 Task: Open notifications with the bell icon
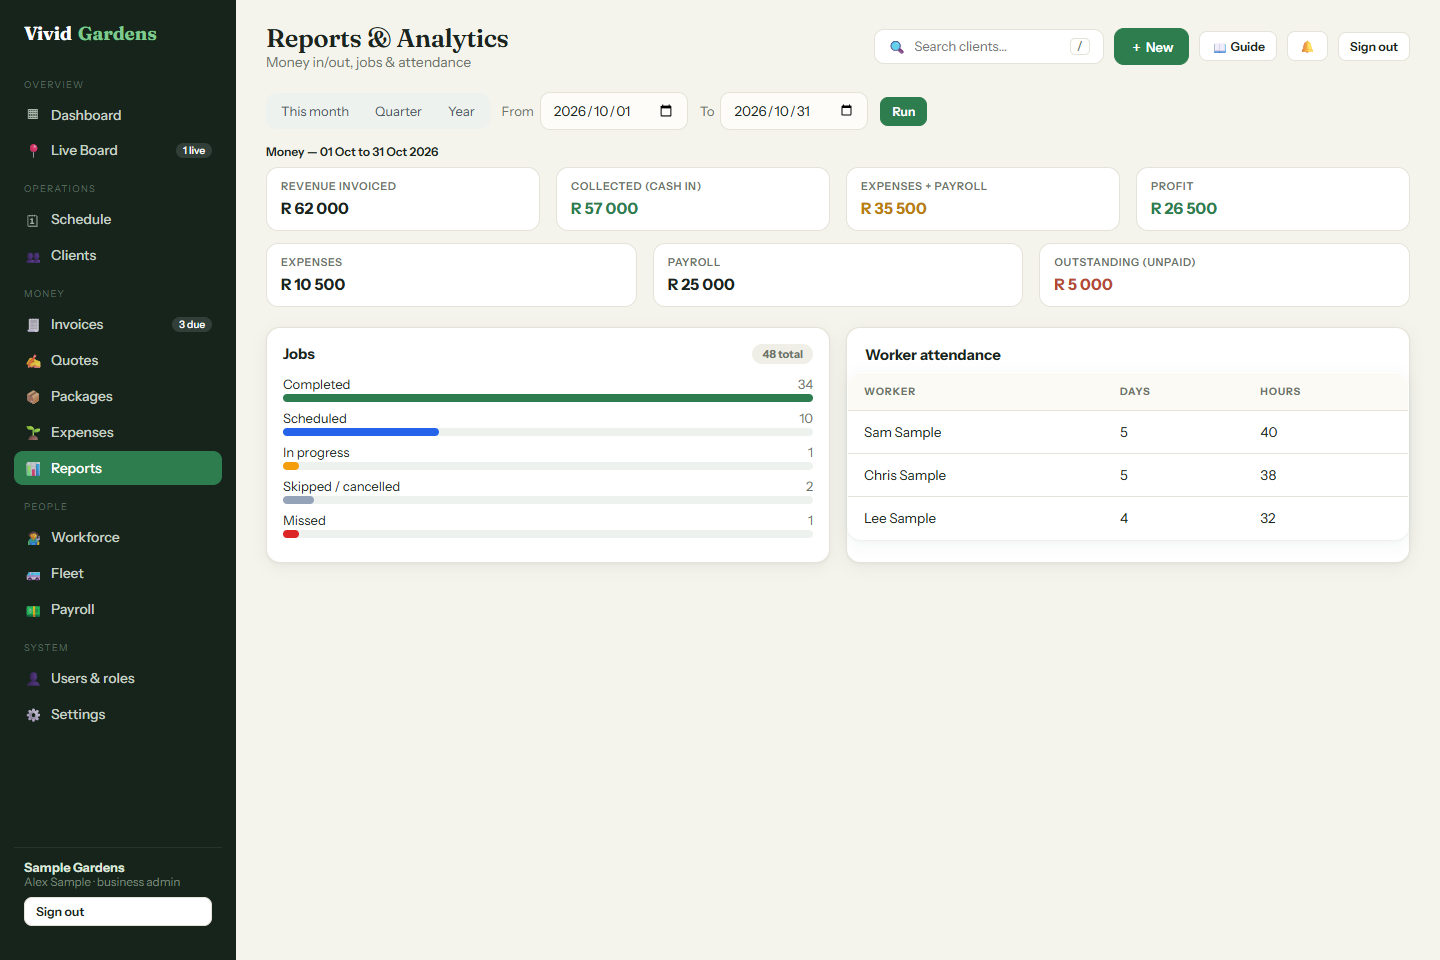(1307, 47)
